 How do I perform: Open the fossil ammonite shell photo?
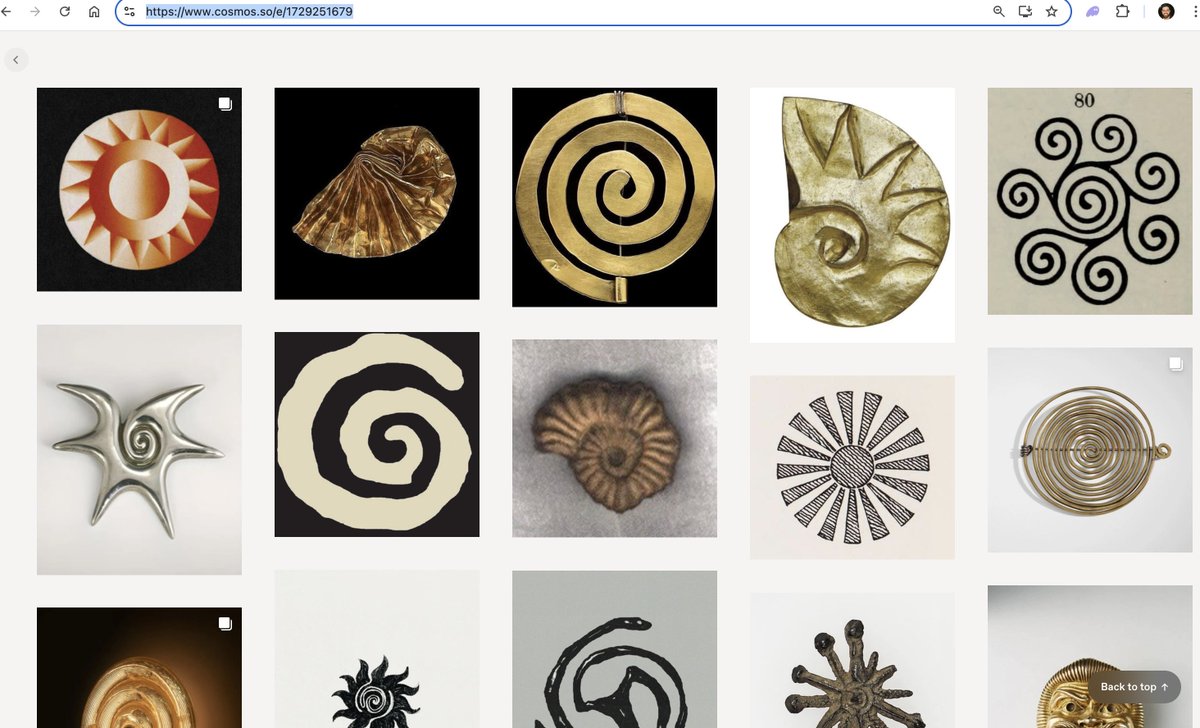coord(614,438)
